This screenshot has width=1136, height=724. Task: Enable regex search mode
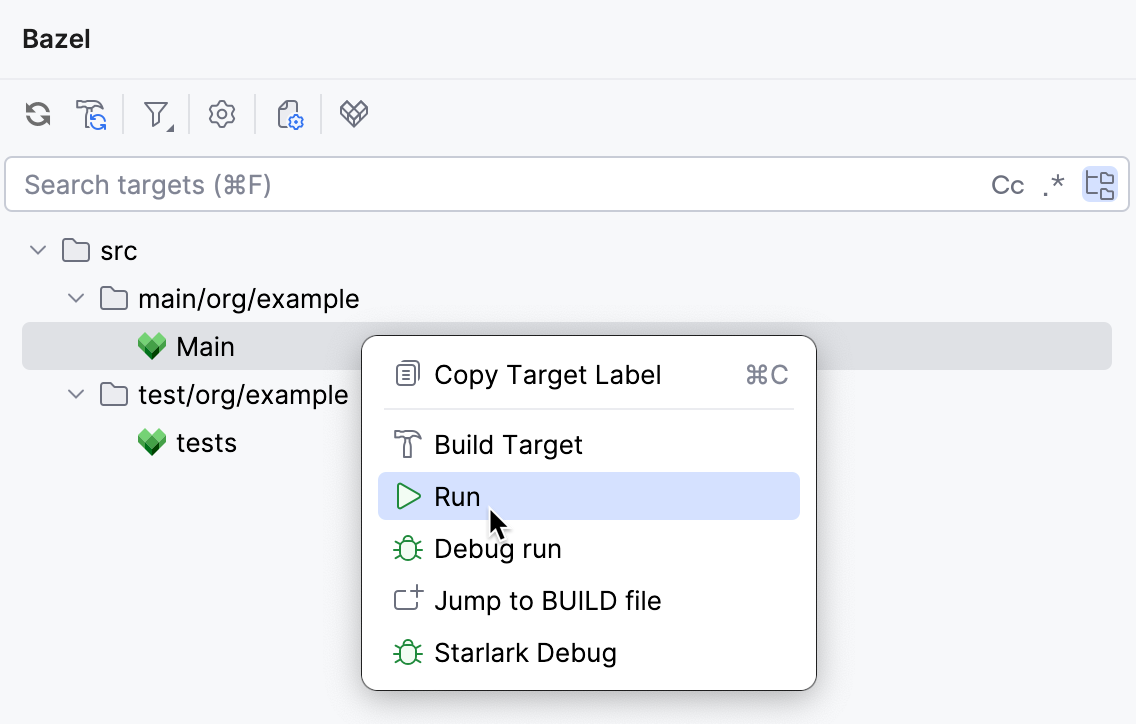1053,184
